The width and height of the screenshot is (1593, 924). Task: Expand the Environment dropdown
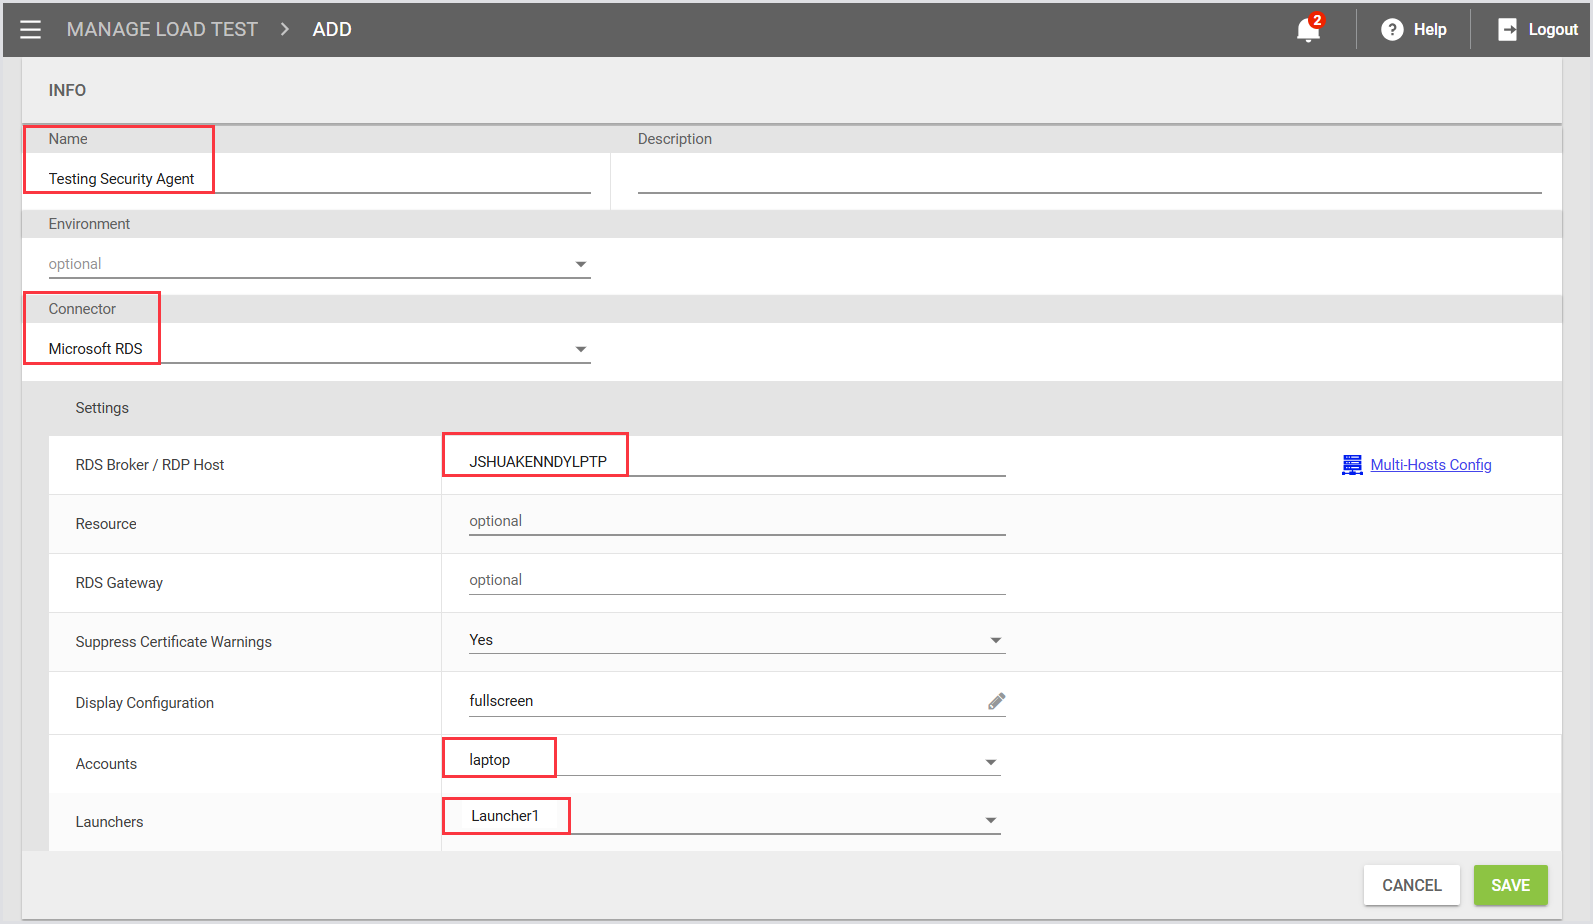click(580, 264)
